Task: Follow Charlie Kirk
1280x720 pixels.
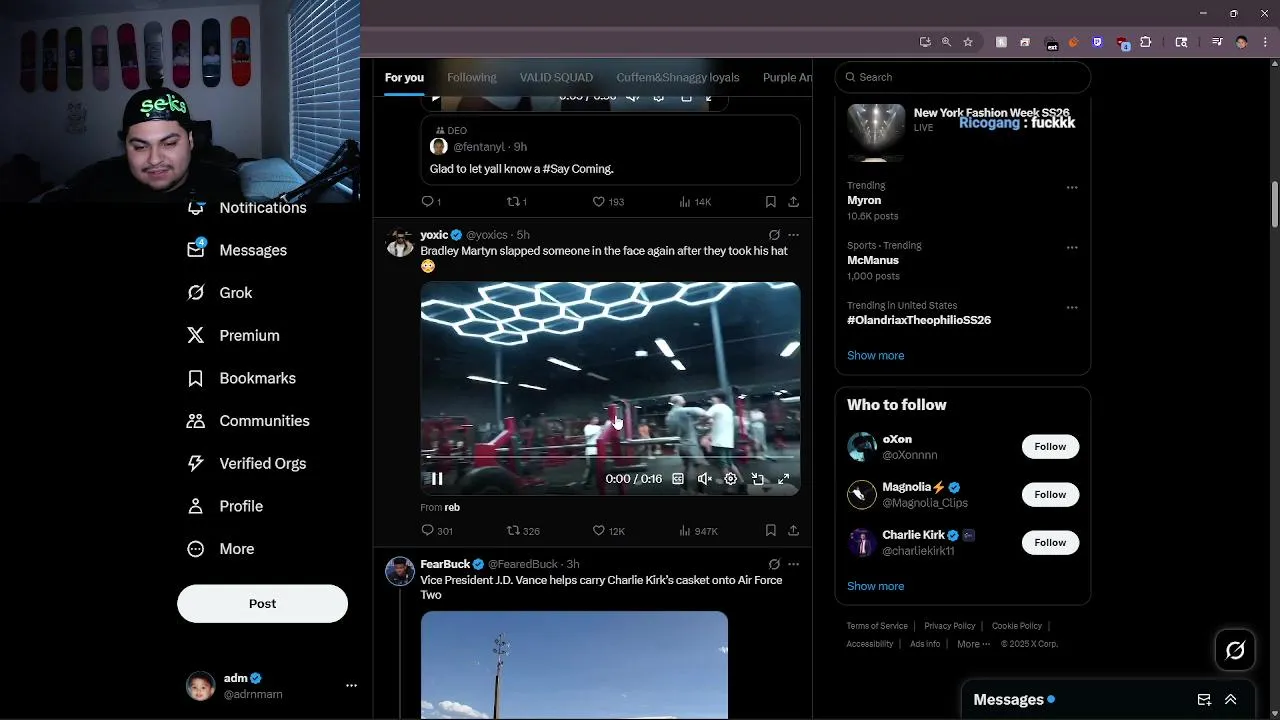Action: pos(1050,543)
